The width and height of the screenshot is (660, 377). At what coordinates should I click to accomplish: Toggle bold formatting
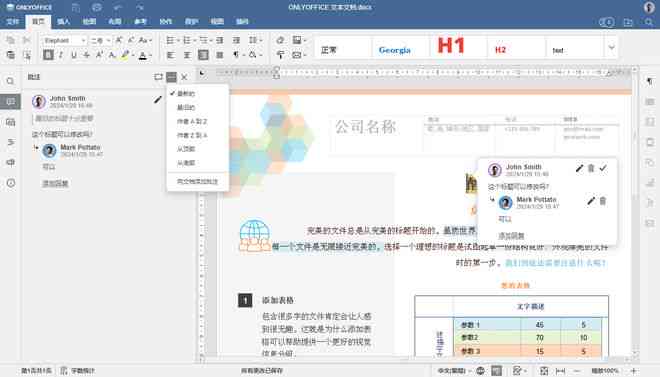[48, 55]
